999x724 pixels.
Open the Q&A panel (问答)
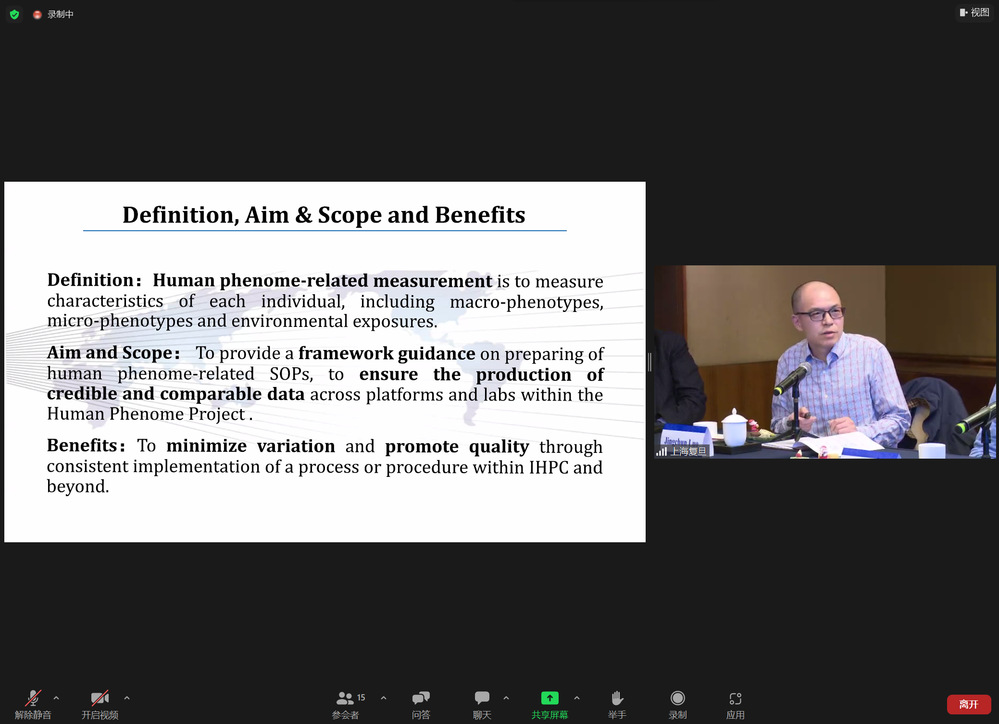(421, 703)
